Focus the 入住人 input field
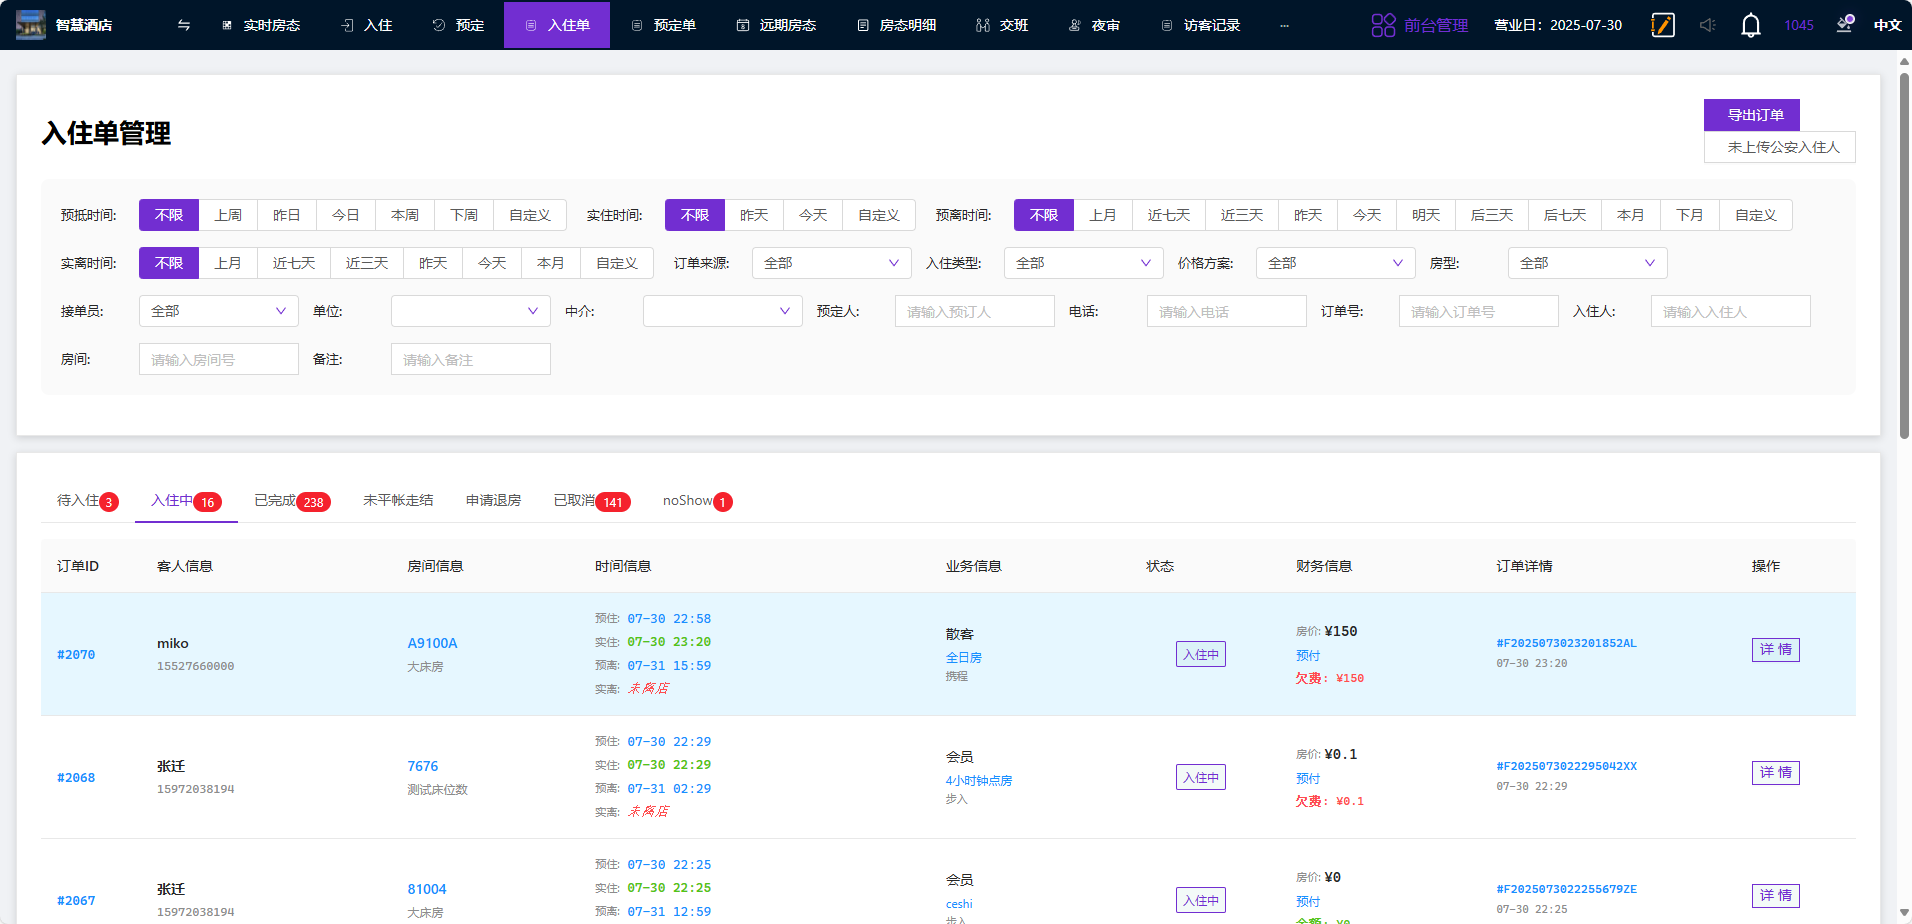Screen dimensions: 1912x924 click(1731, 311)
